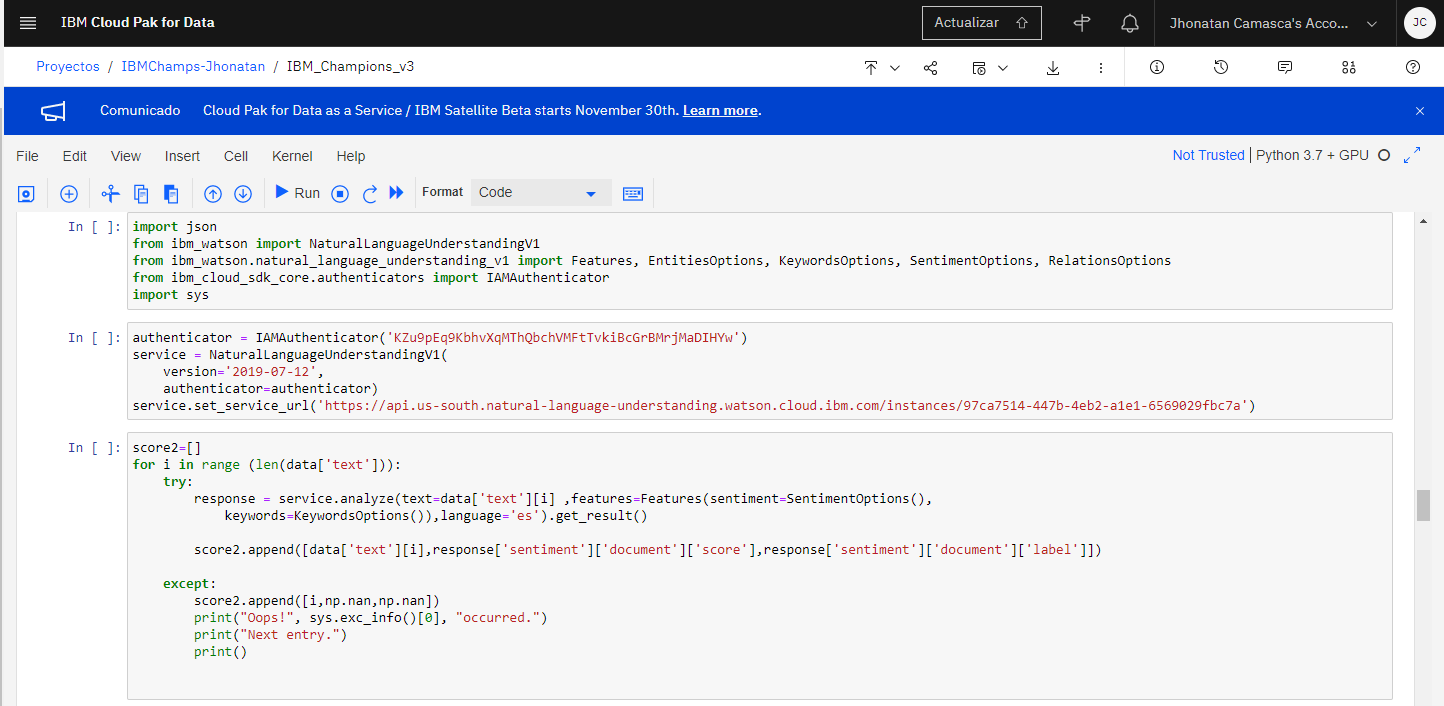Image resolution: width=1444 pixels, height=706 pixels.
Task: Open the guided tours signpost icon
Action: tap(1082, 23)
